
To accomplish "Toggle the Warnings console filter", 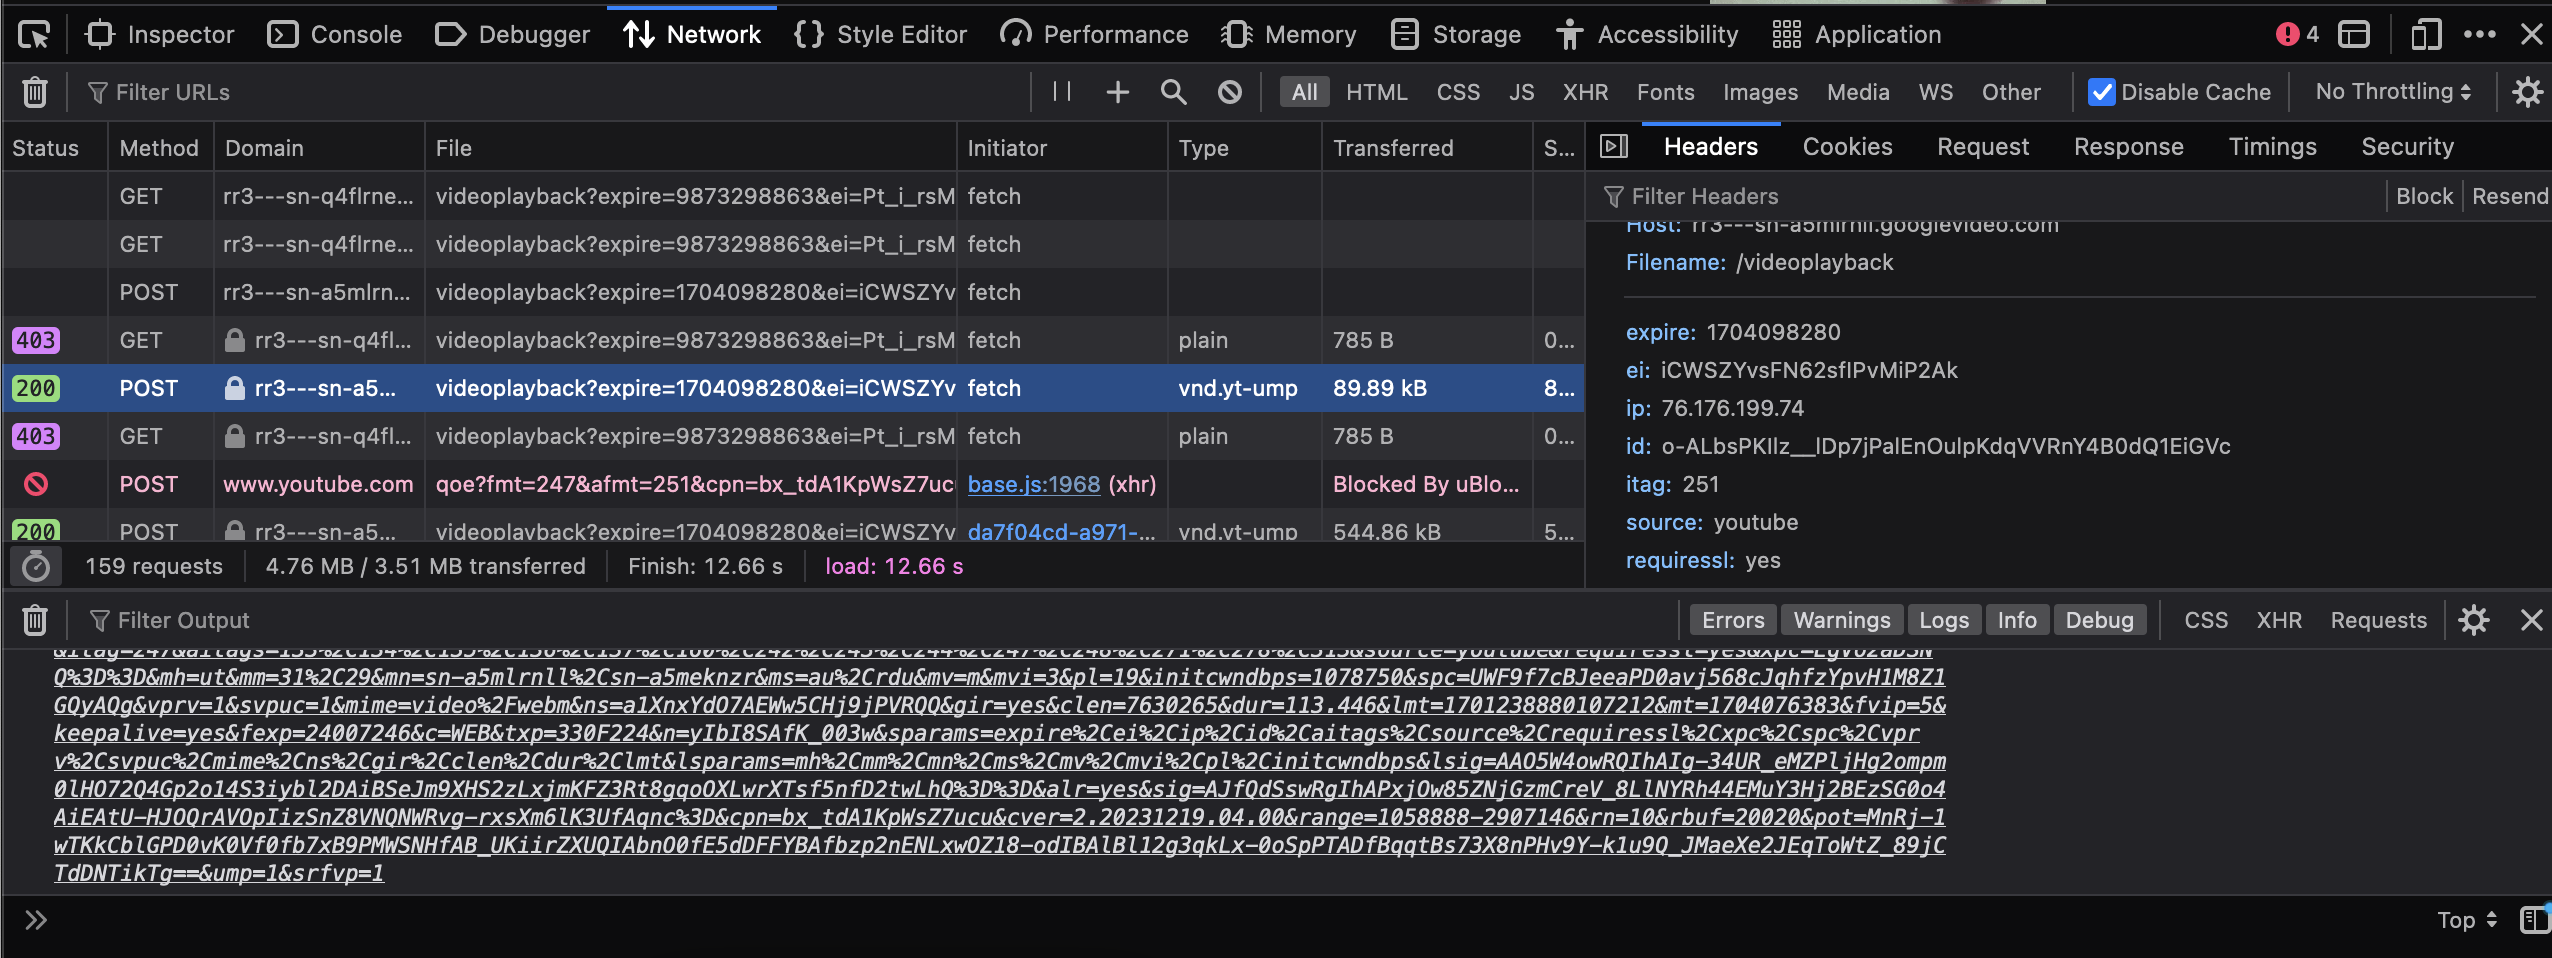I will (x=1841, y=620).
